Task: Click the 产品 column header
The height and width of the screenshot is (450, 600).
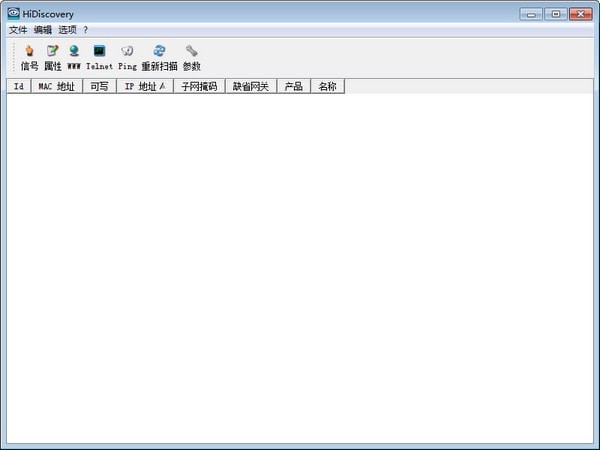Action: point(293,87)
